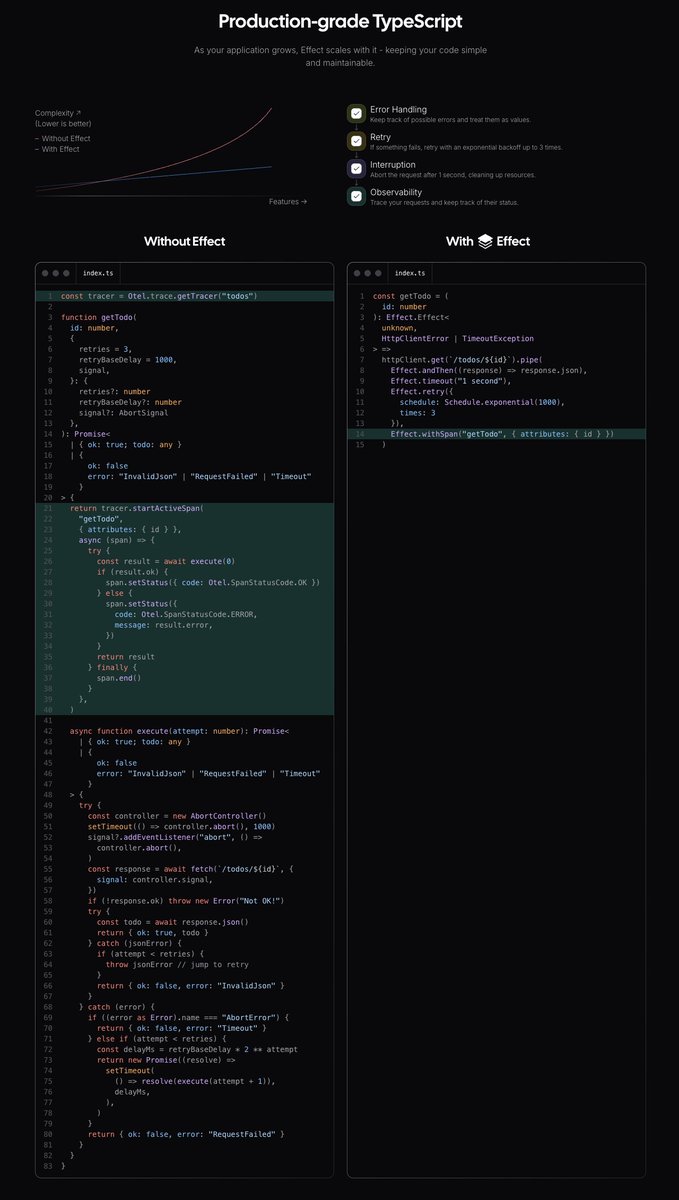Viewport: 679px width, 1200px height.
Task: Click the 'signal?: AbortSignal' code line
Action: click(125, 412)
